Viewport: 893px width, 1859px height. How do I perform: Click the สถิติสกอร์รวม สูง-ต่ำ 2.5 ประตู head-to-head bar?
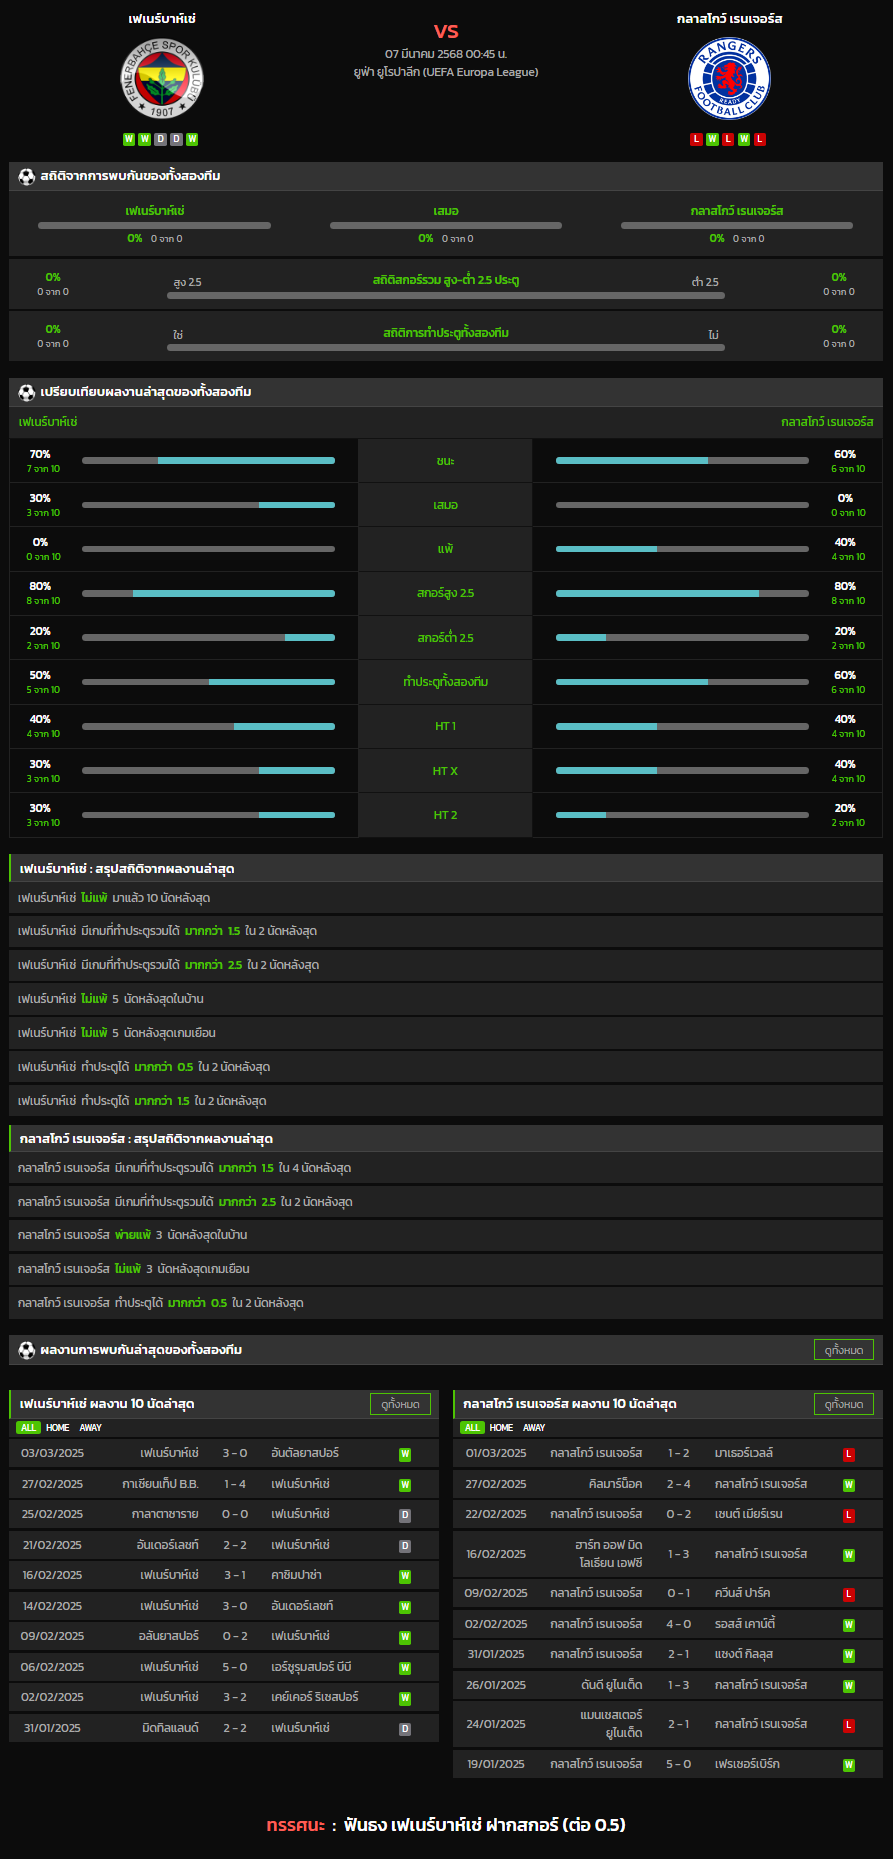(x=446, y=296)
